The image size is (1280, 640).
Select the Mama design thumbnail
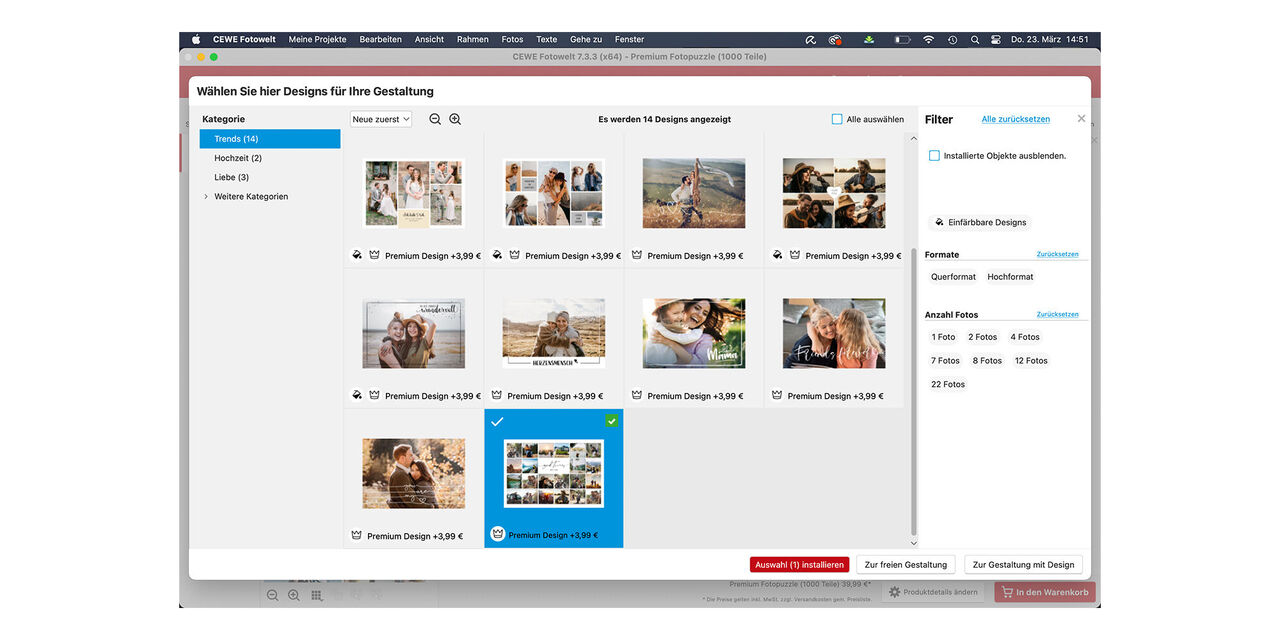(694, 333)
